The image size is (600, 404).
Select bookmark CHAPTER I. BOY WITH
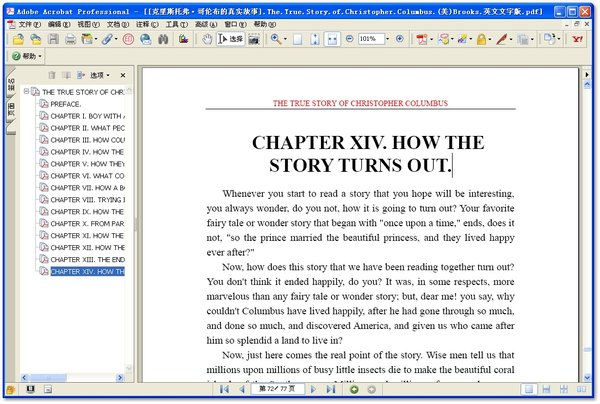point(88,116)
